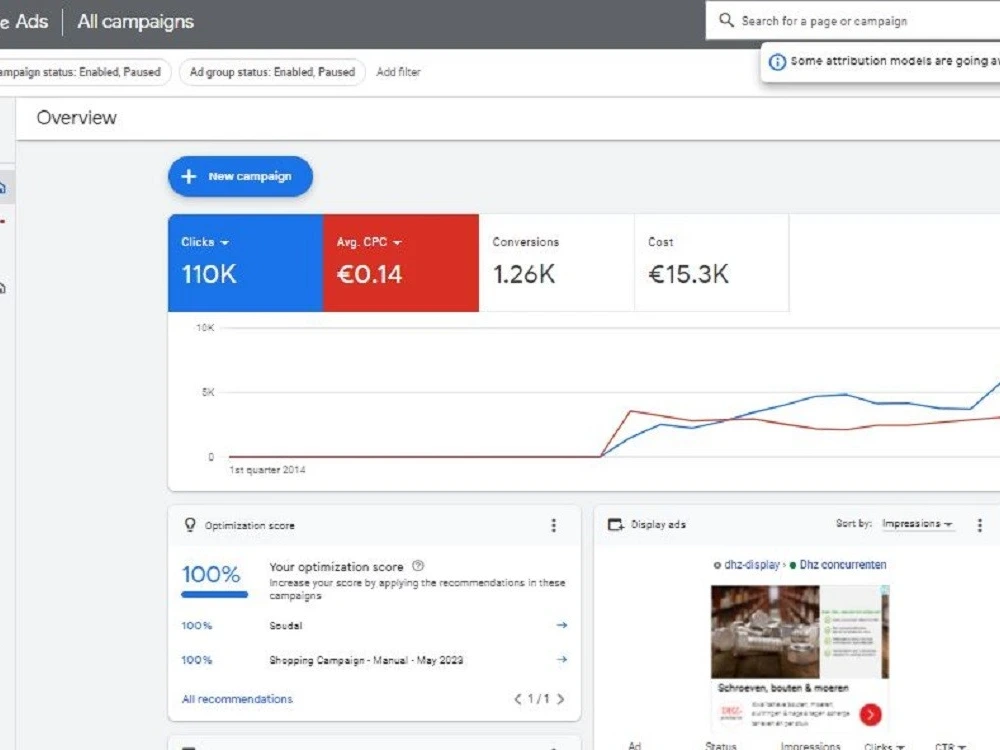
Task: Click the Display ads card icon
Action: [x=615, y=525]
